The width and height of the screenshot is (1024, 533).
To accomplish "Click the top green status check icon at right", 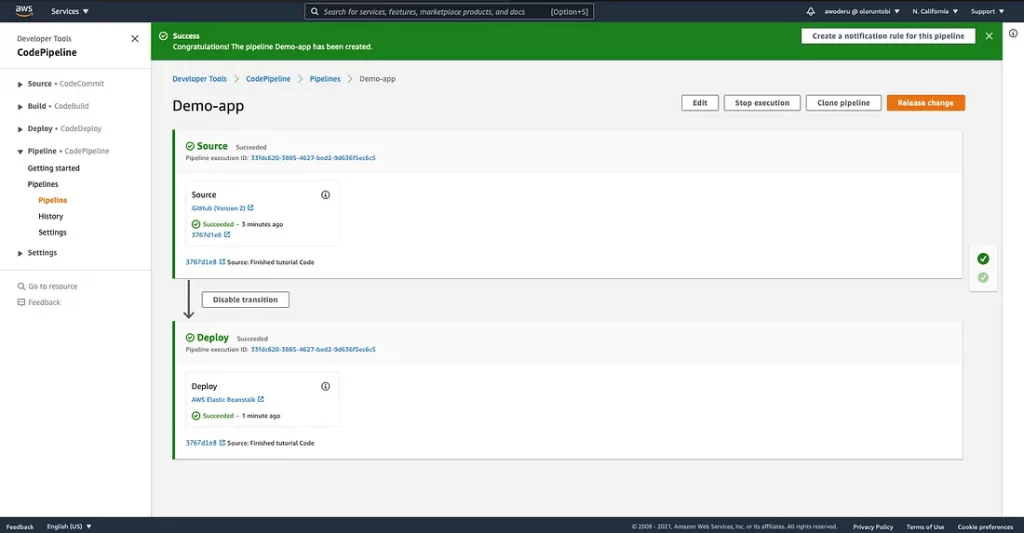I will click(x=983, y=258).
